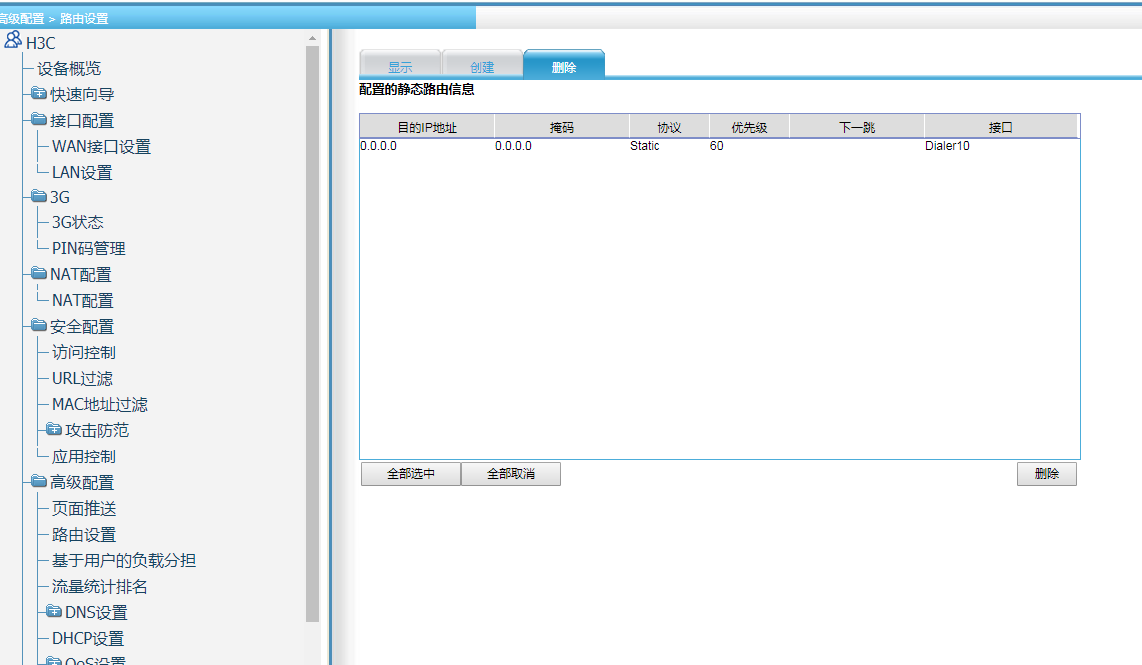The width and height of the screenshot is (1142, 665).
Task: Click the 攻击防范 label
Action: [97, 430]
